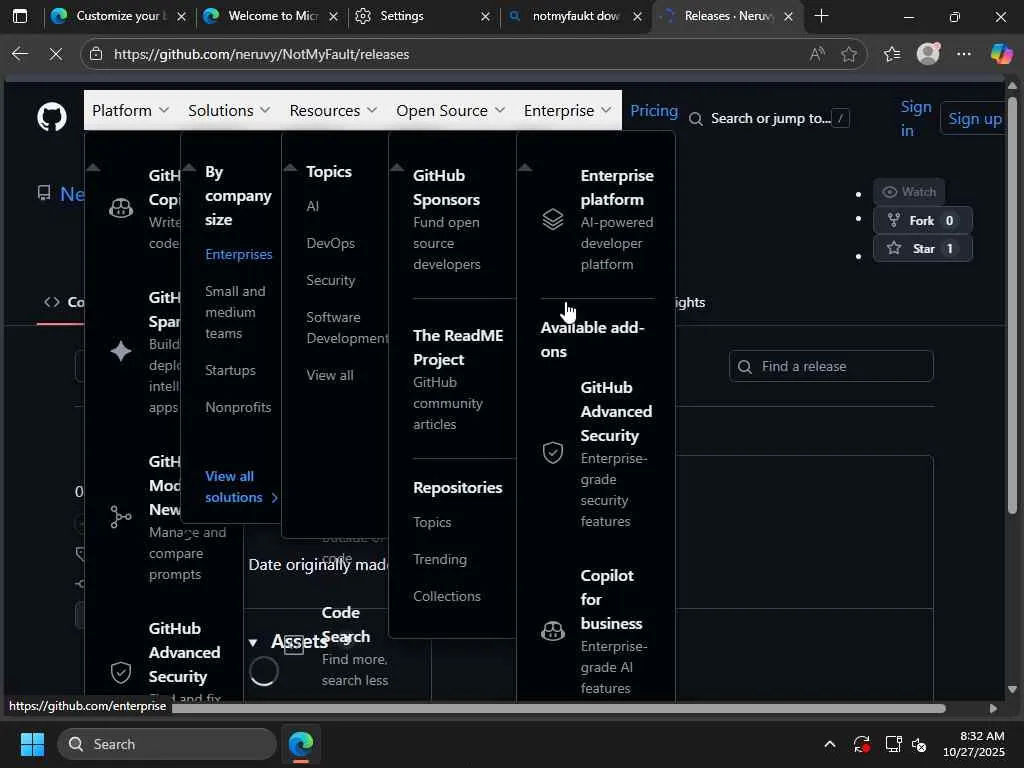Expand the Resources dropdown menu
Image resolution: width=1024 pixels, height=768 pixels.
[x=333, y=110]
